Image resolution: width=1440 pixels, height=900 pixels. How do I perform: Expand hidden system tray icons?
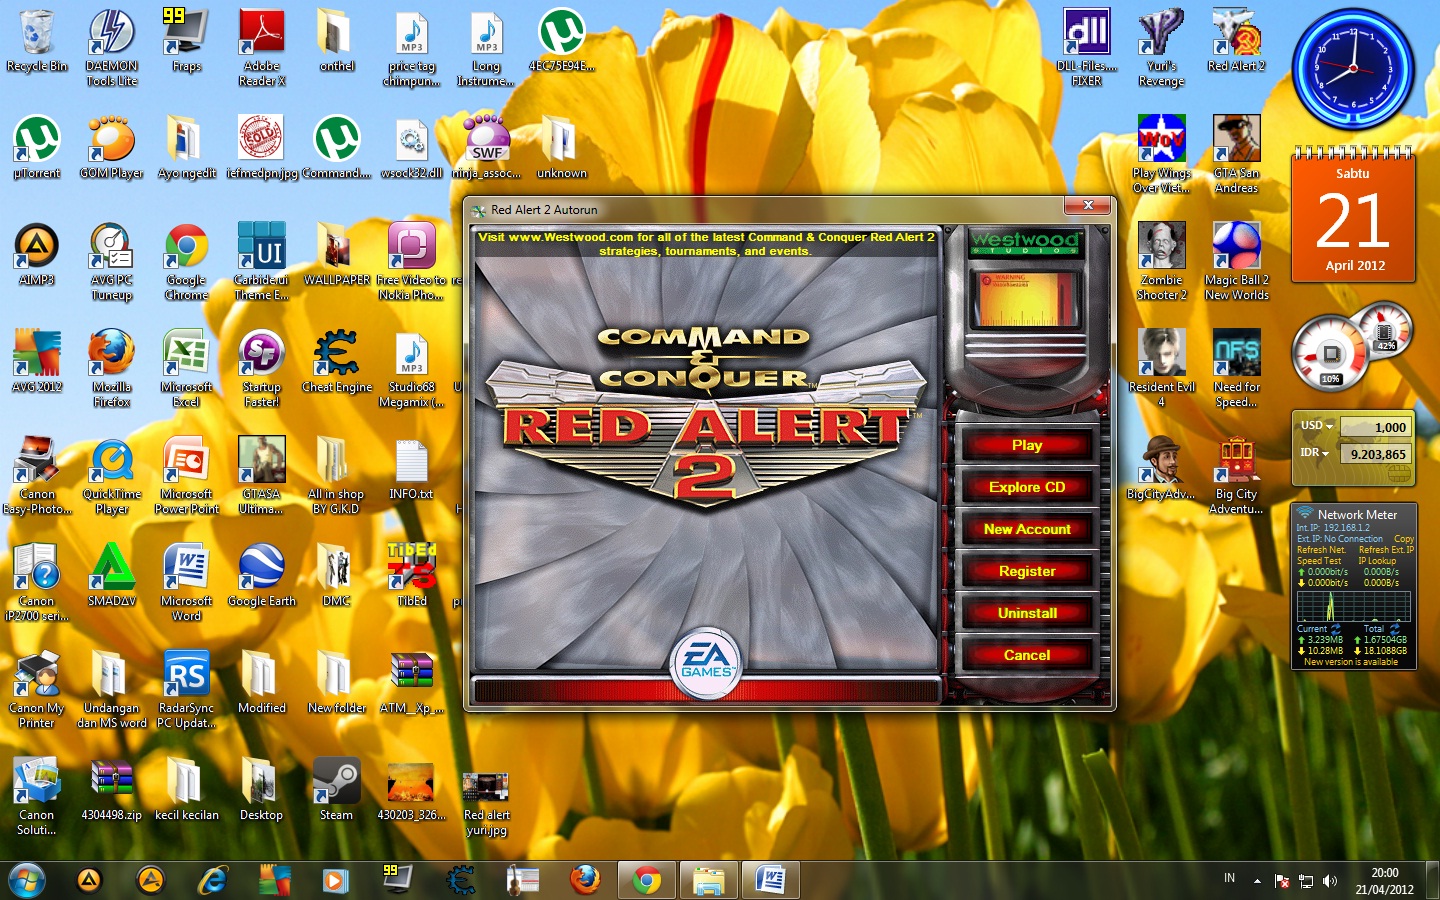click(1257, 881)
